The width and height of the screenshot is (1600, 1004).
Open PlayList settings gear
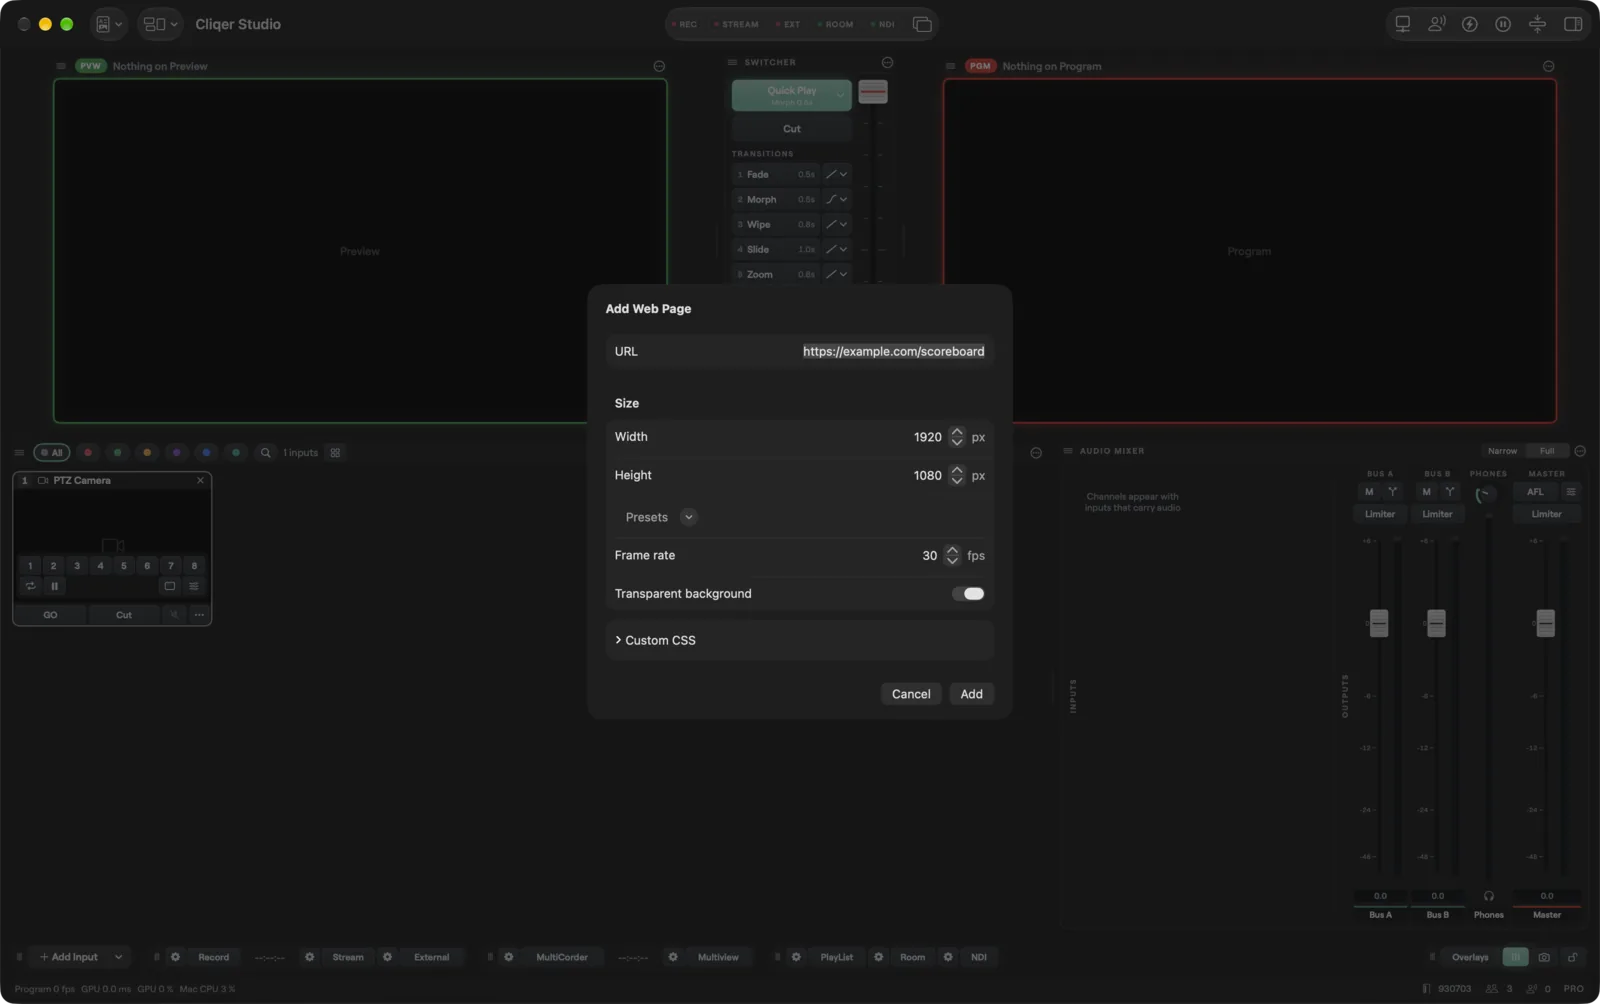point(796,957)
